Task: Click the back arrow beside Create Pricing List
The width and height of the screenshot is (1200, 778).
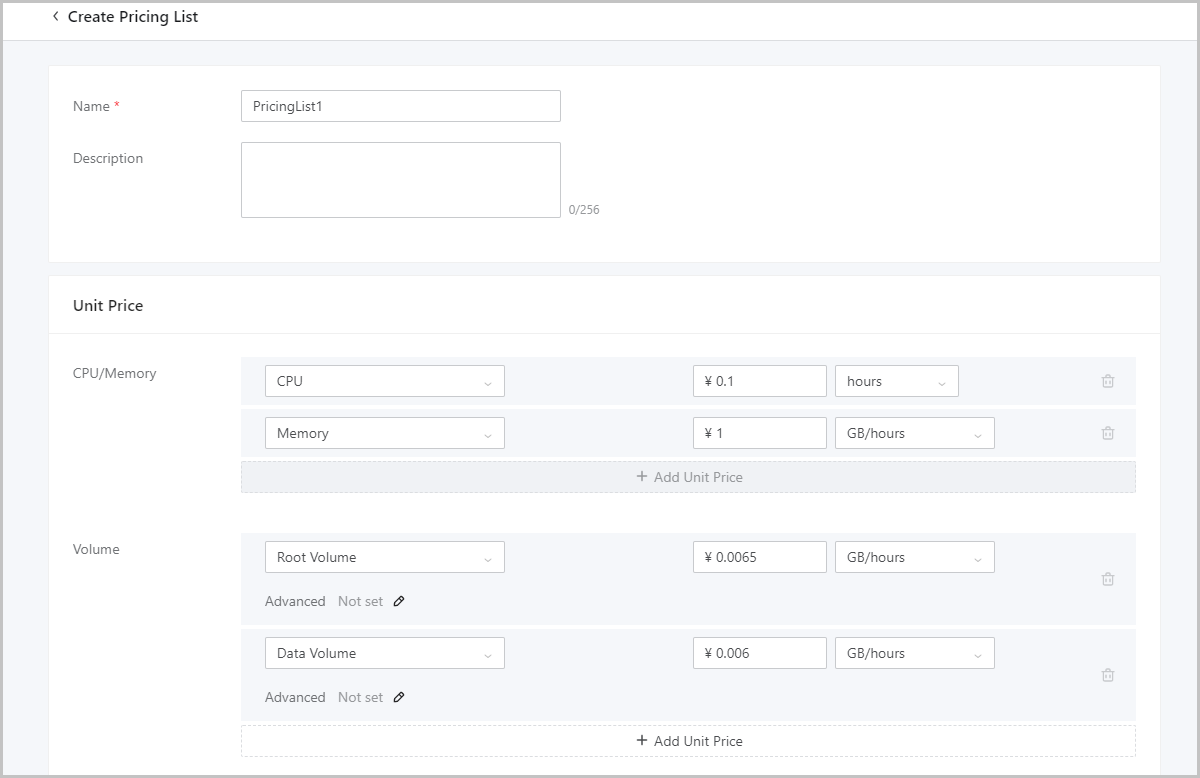Action: tap(56, 17)
